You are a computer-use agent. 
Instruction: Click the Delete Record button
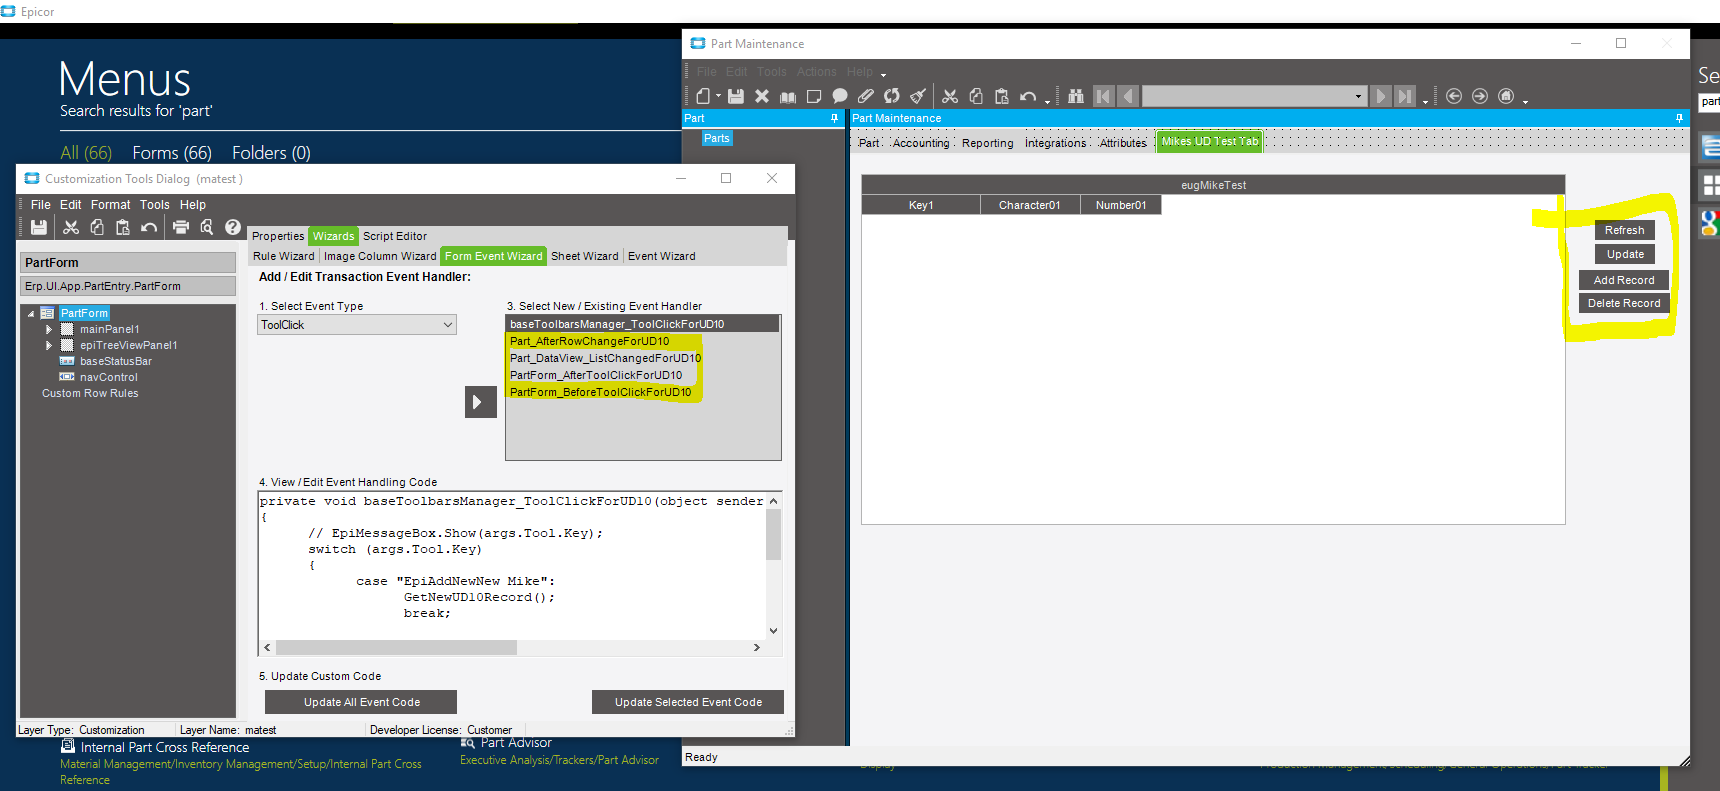coord(1624,303)
